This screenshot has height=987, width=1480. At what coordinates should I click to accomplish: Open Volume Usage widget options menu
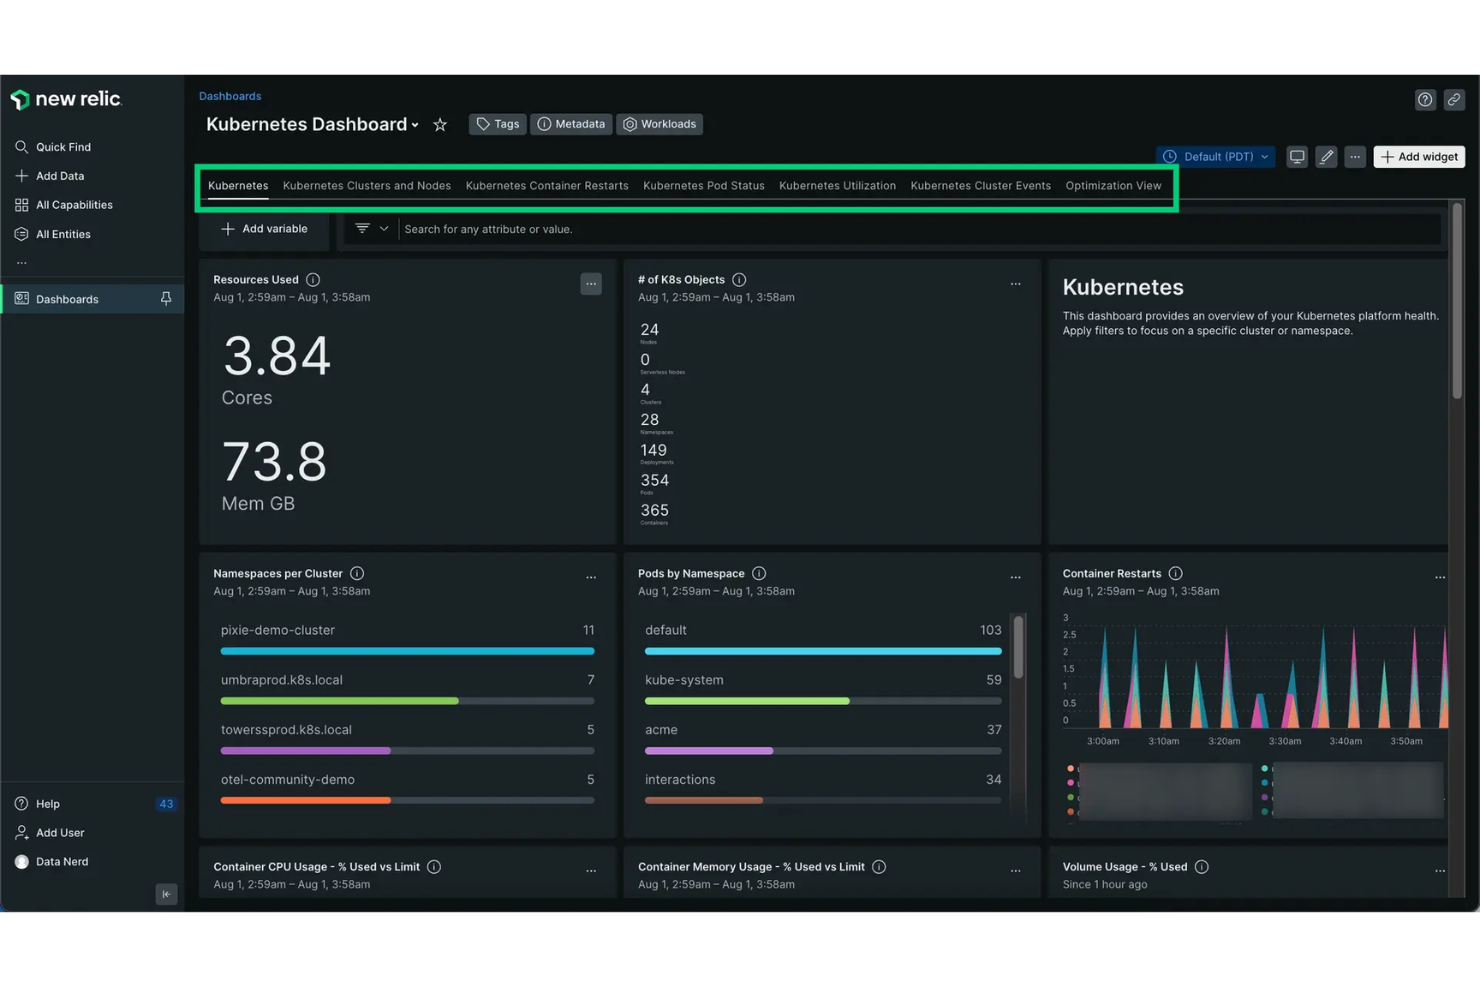point(1440,871)
